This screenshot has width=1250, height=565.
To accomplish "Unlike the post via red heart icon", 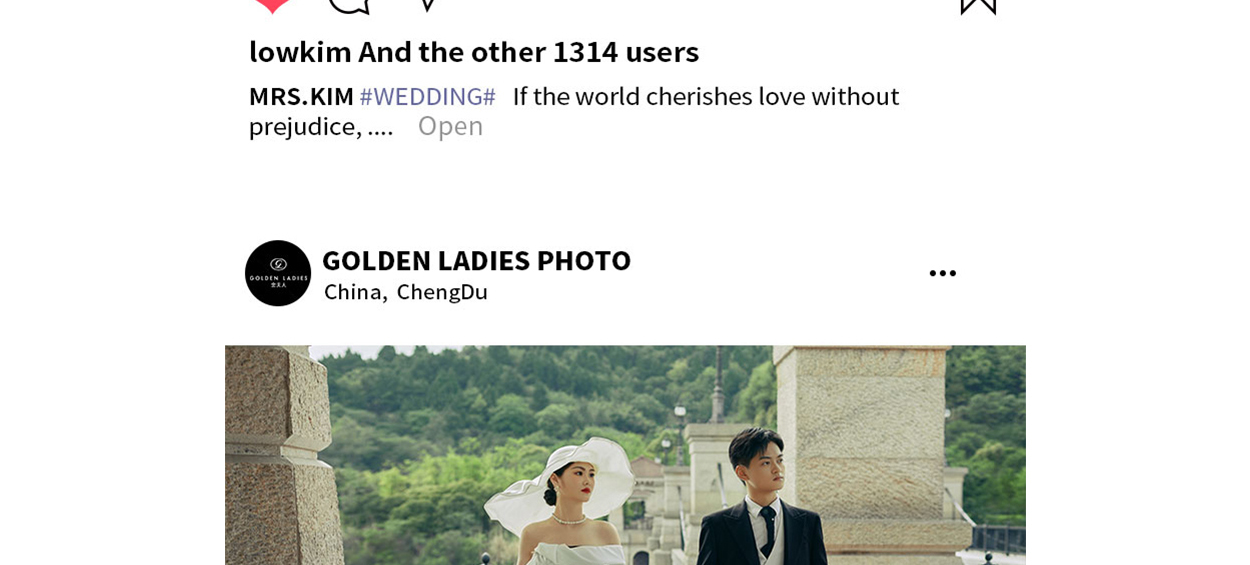I will [272, 5].
